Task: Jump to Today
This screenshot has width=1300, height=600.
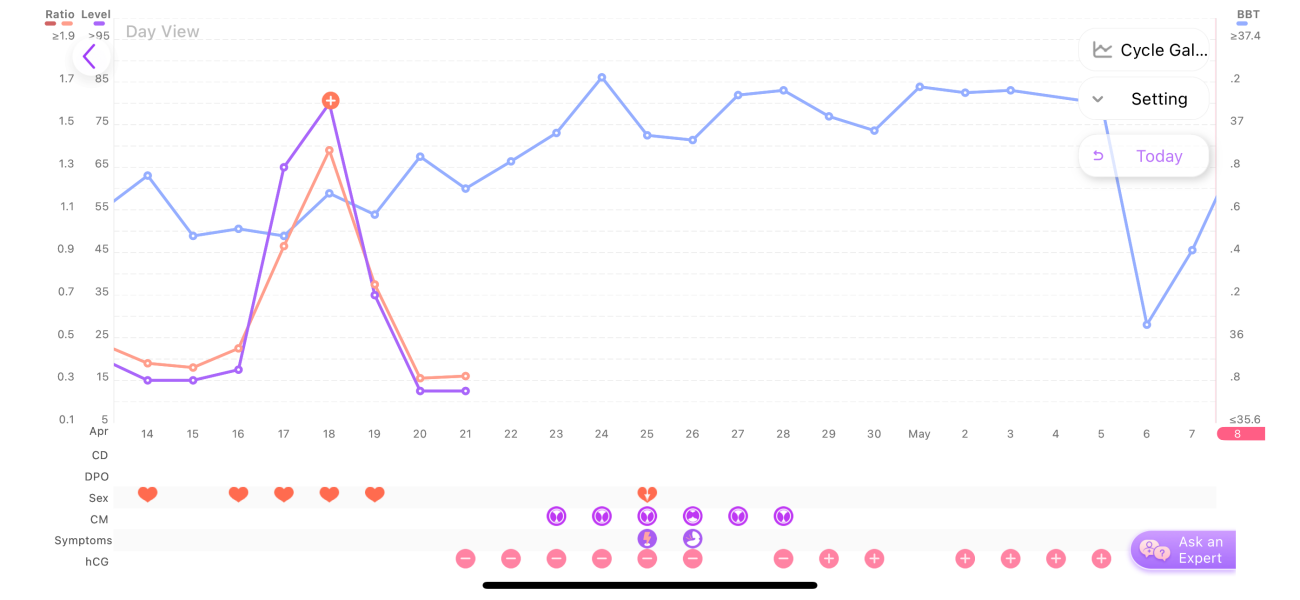Action: tap(1144, 156)
